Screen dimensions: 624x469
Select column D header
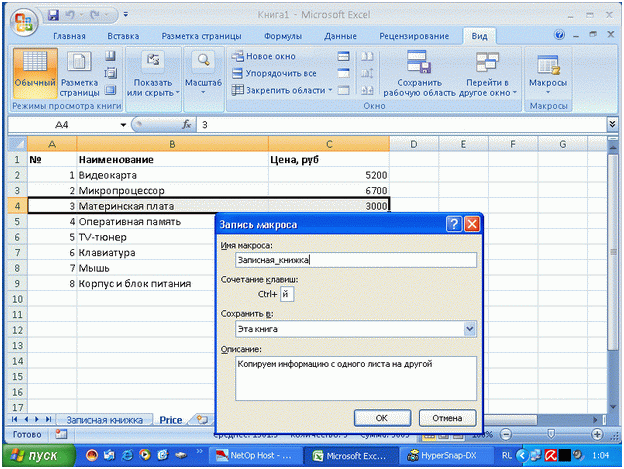tap(414, 144)
